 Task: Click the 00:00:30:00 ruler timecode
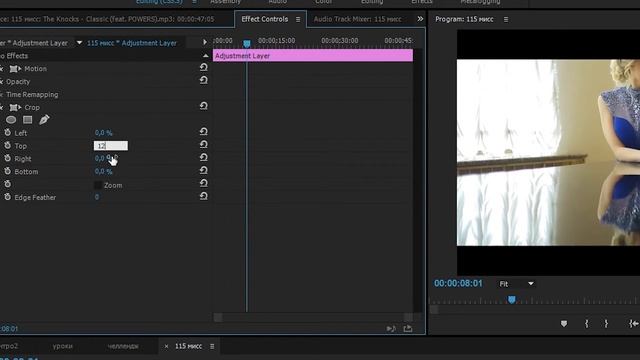click(x=340, y=40)
